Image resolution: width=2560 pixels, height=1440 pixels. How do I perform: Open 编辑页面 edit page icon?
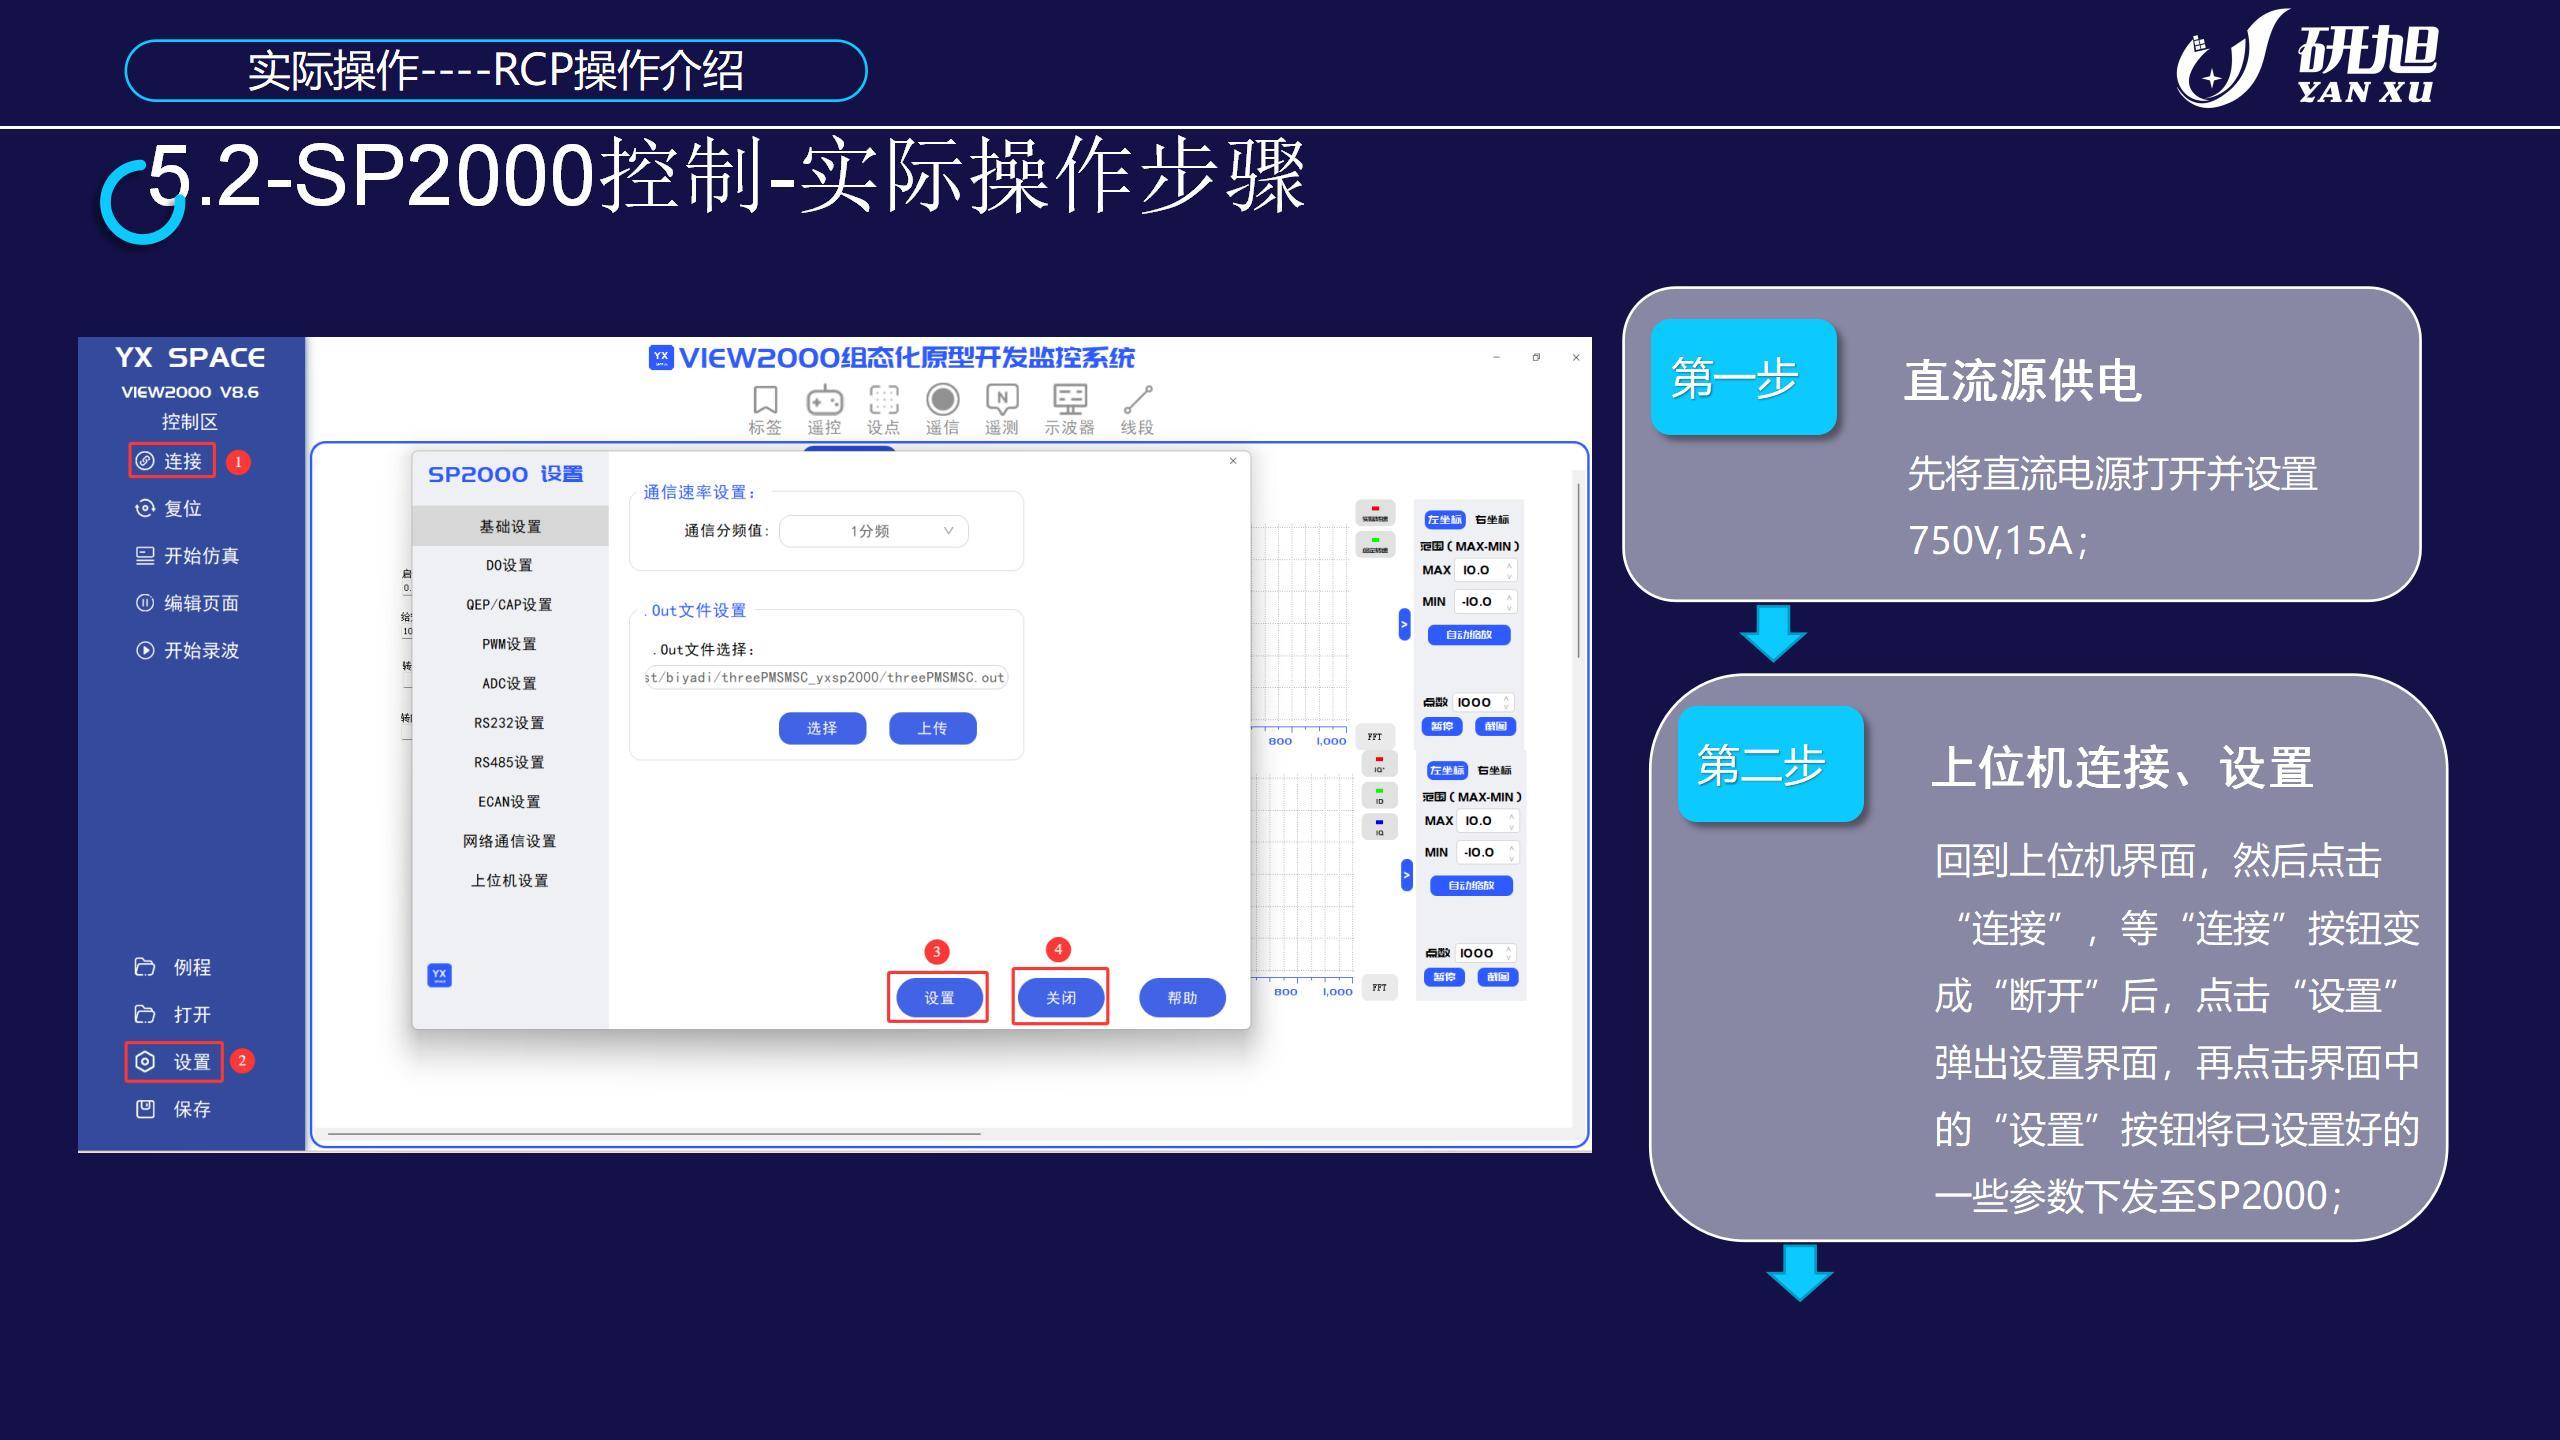click(x=145, y=603)
